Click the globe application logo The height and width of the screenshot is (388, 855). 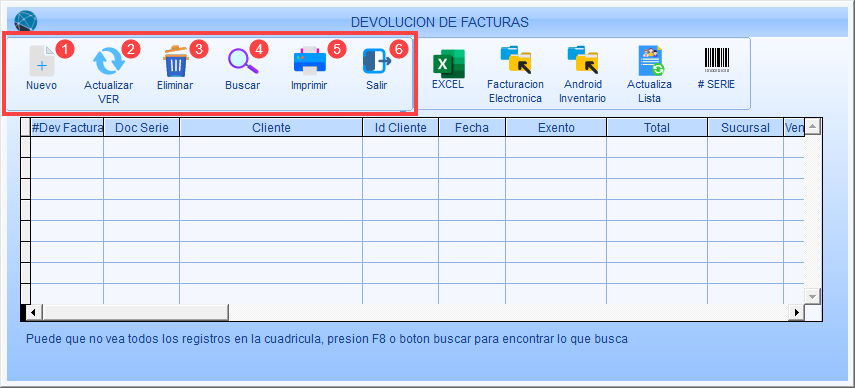[26, 22]
